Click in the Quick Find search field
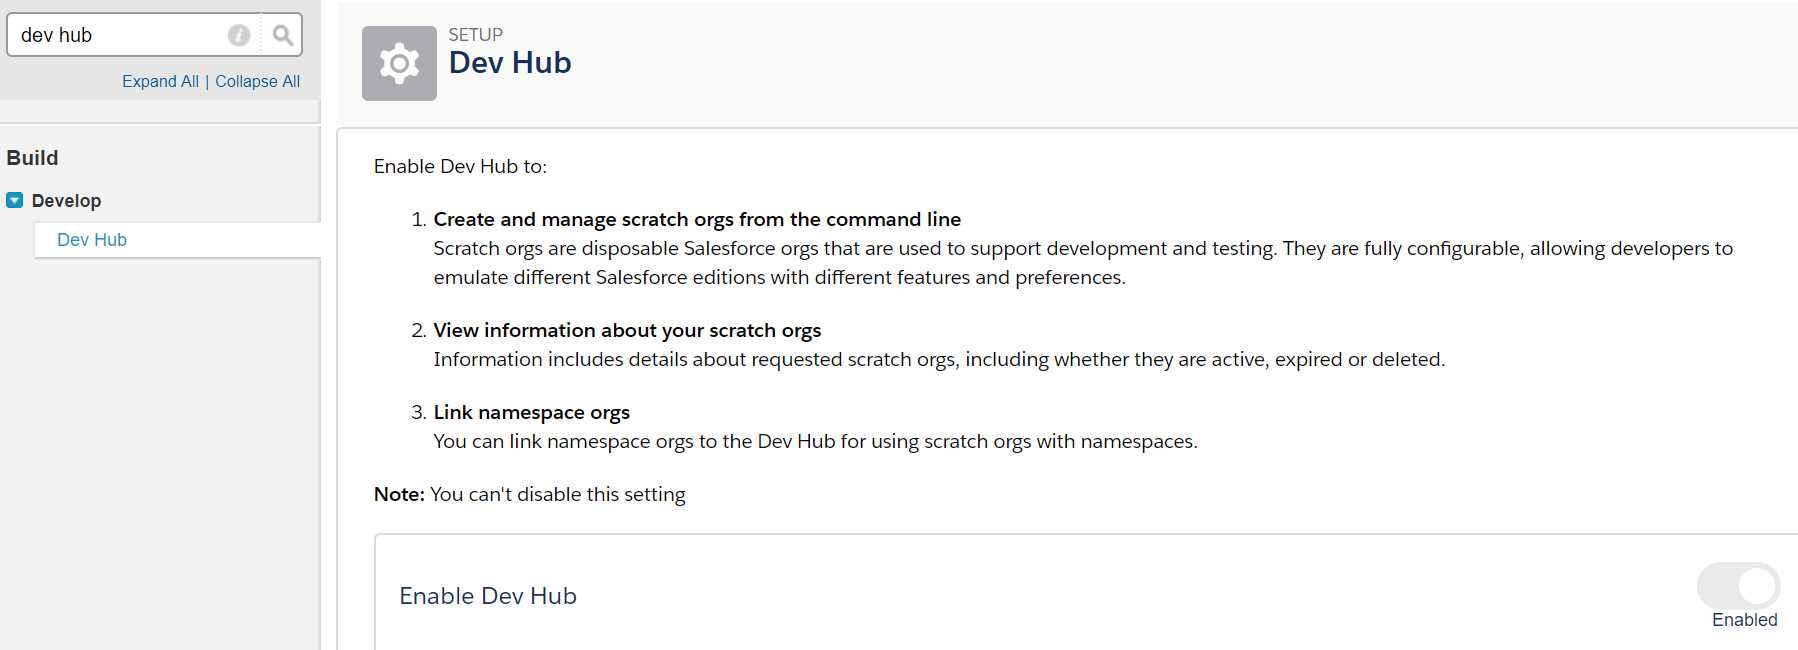This screenshot has width=1798, height=650. (x=120, y=36)
